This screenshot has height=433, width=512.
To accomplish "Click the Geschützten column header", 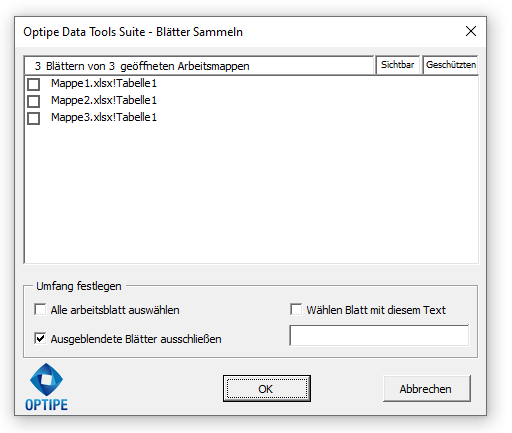I will tap(451, 65).
